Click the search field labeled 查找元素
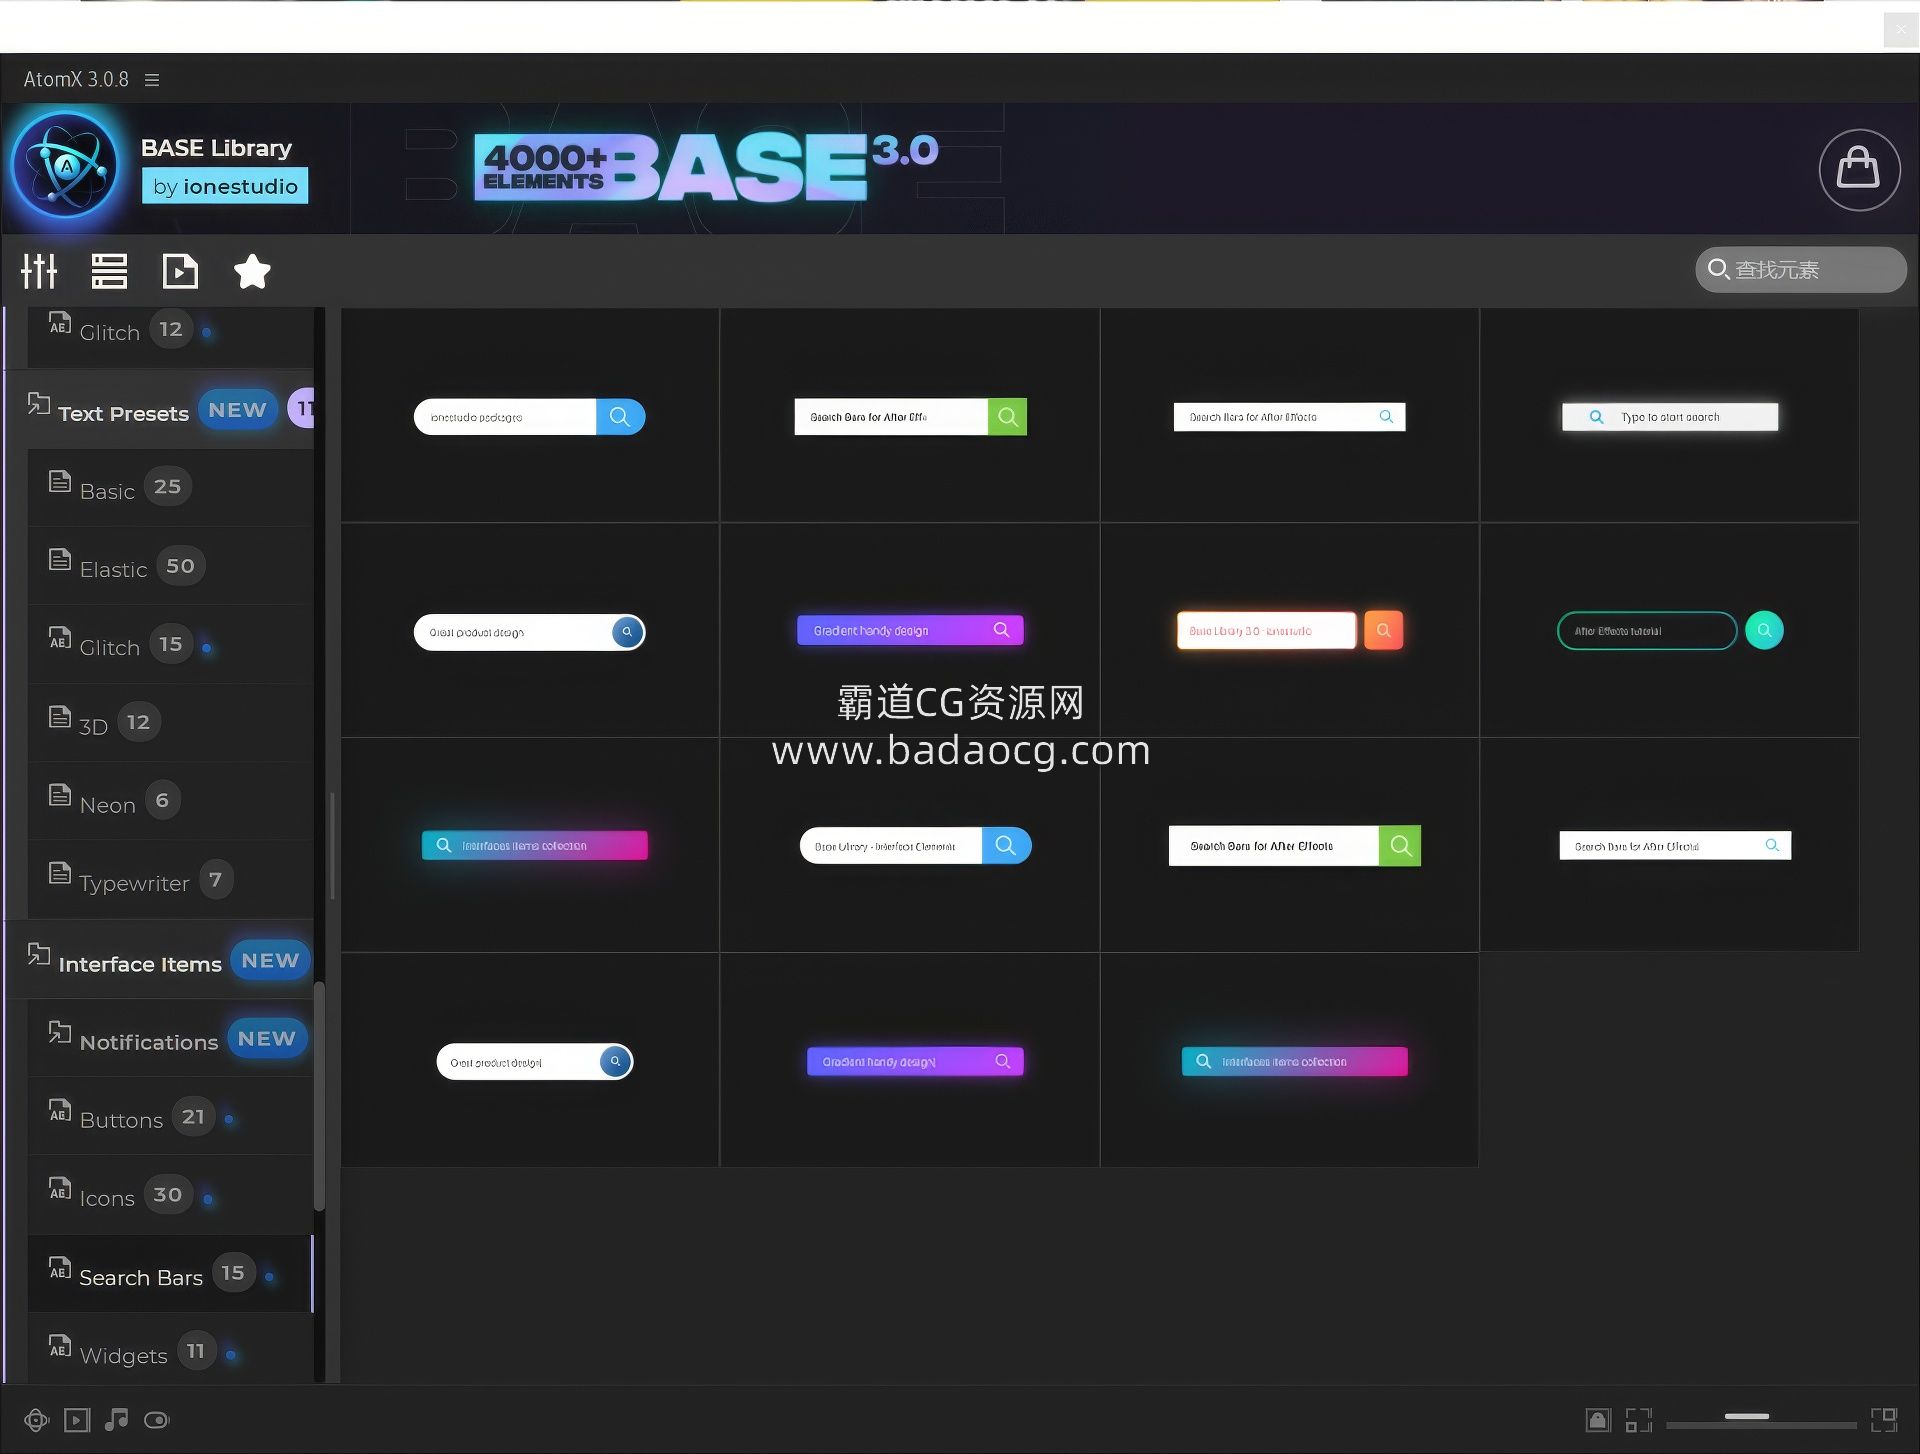This screenshot has width=1920, height=1454. point(1800,270)
